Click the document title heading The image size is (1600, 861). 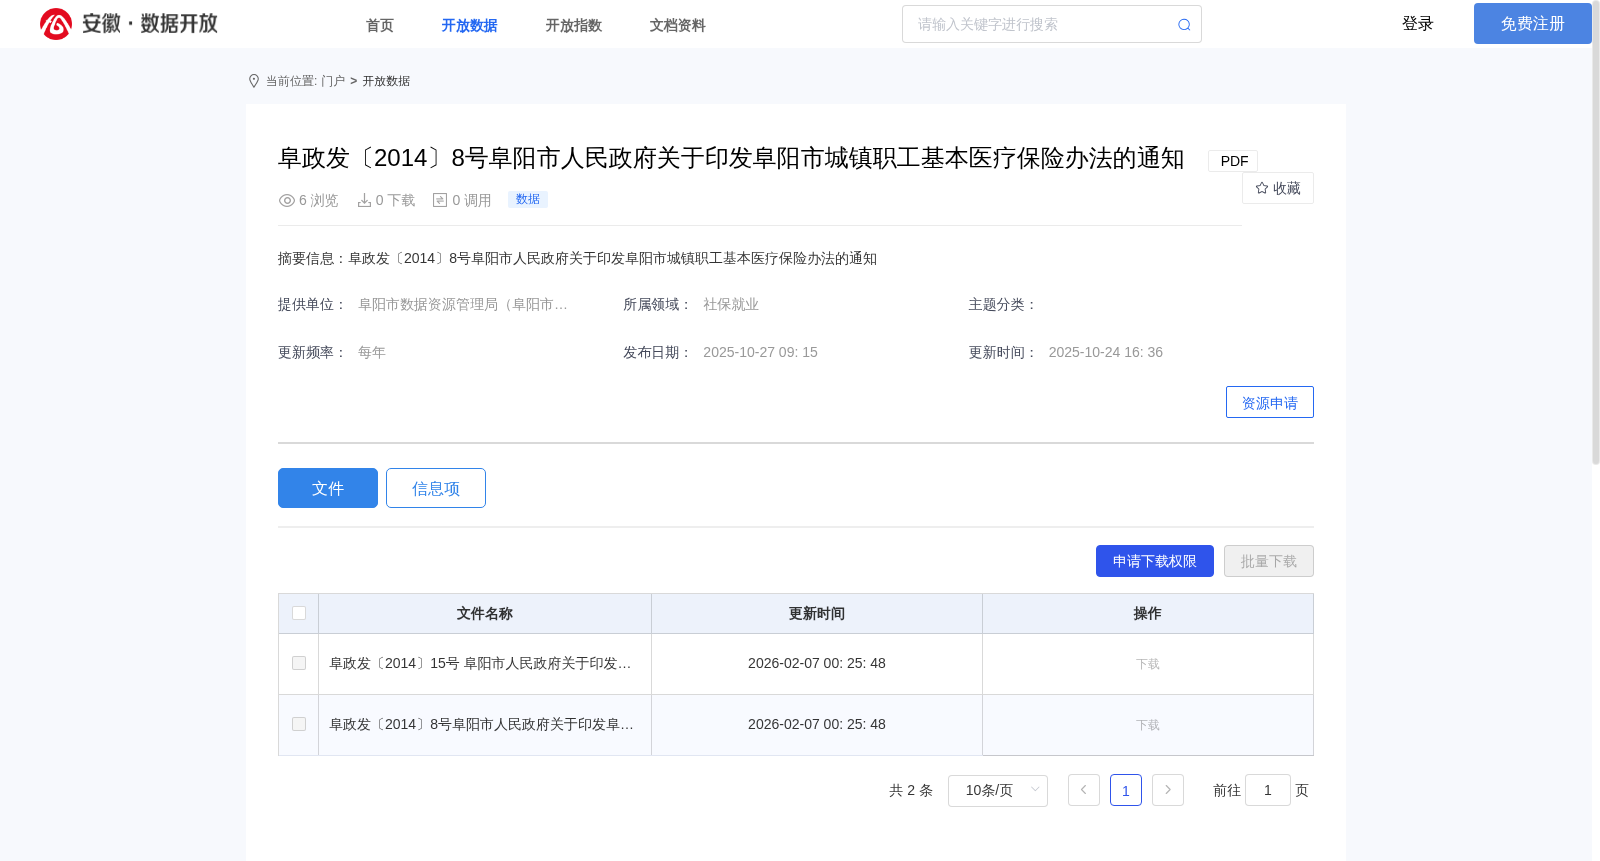pos(731,158)
